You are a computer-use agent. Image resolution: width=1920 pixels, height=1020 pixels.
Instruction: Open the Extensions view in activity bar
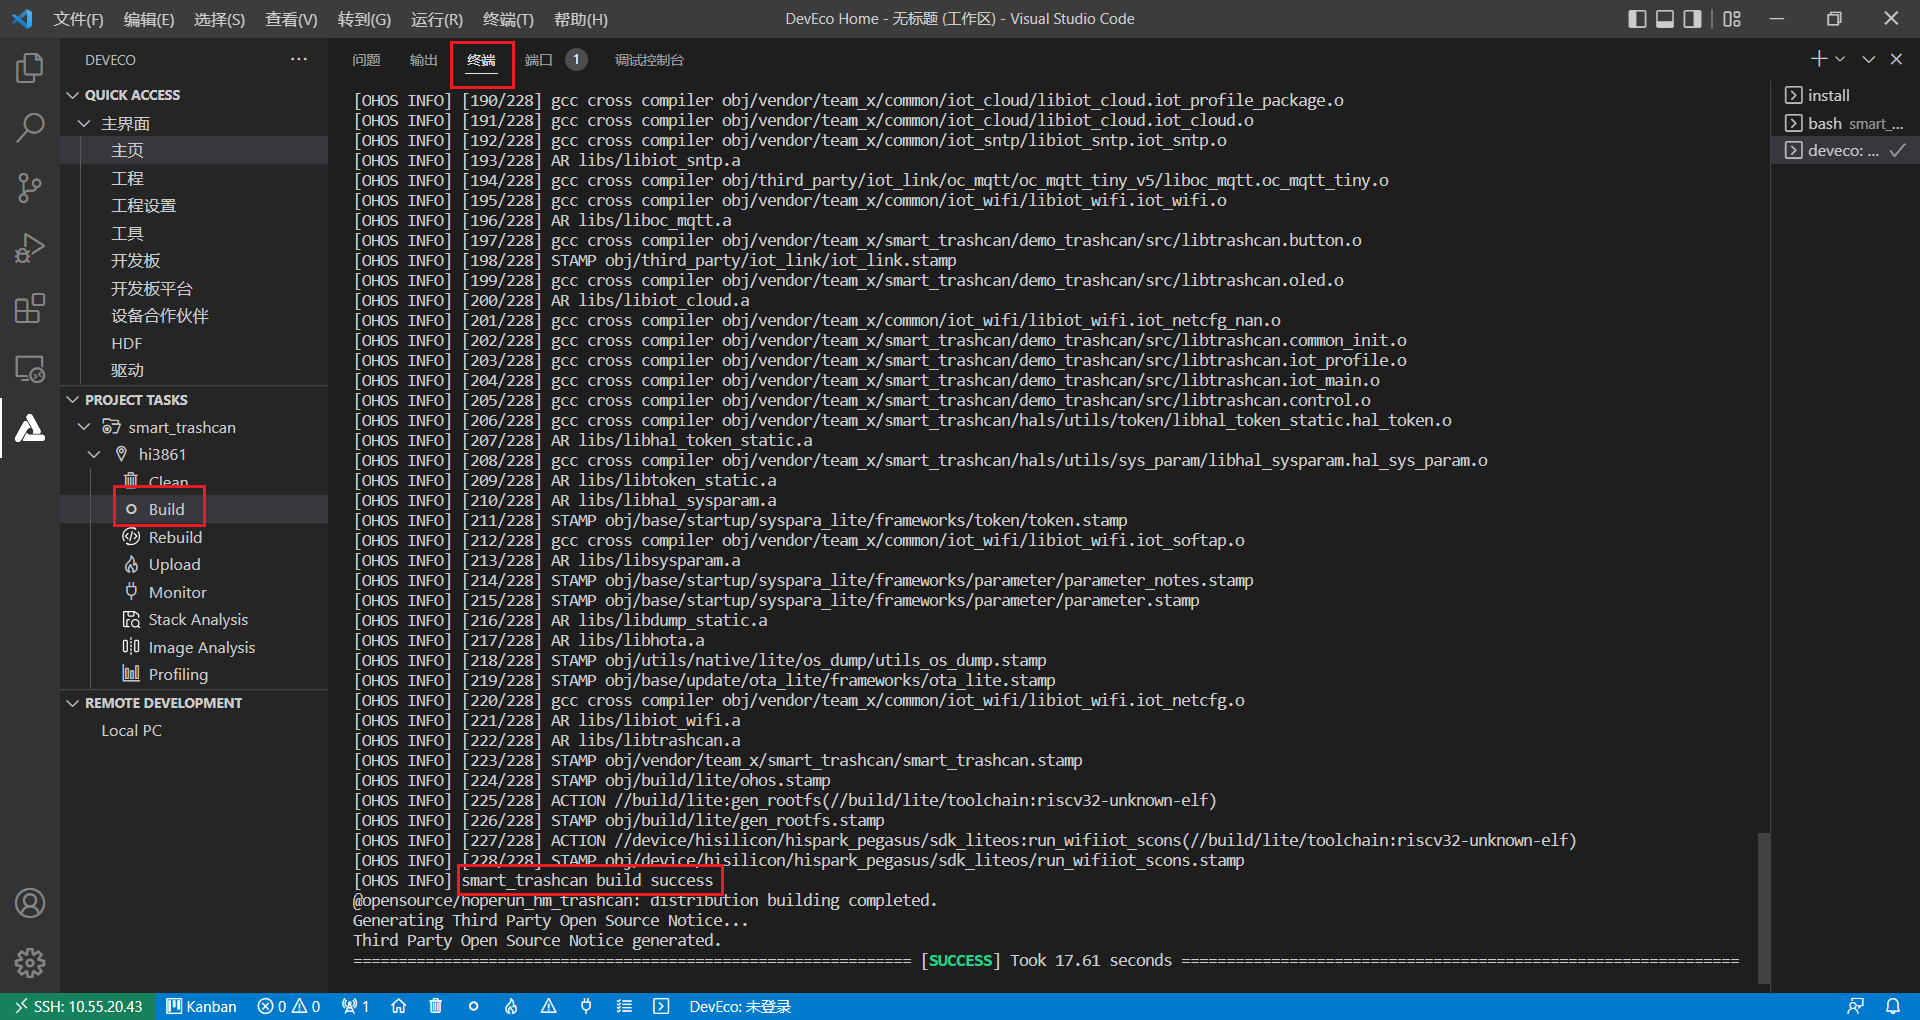coord(30,308)
